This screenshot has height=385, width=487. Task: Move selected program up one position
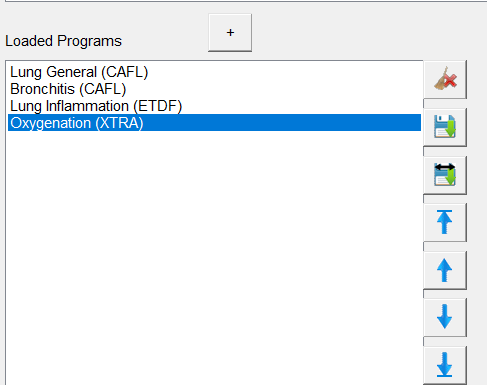[x=445, y=270]
